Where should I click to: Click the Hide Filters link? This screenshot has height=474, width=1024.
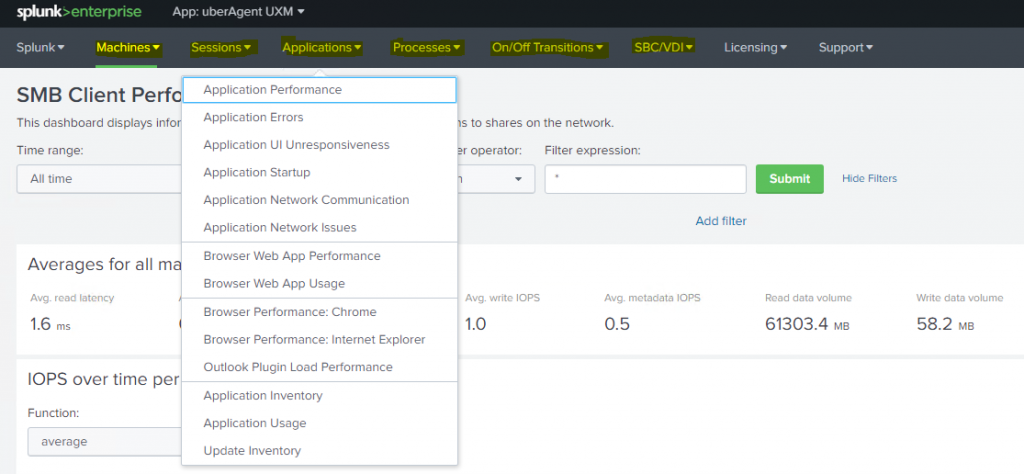(869, 178)
